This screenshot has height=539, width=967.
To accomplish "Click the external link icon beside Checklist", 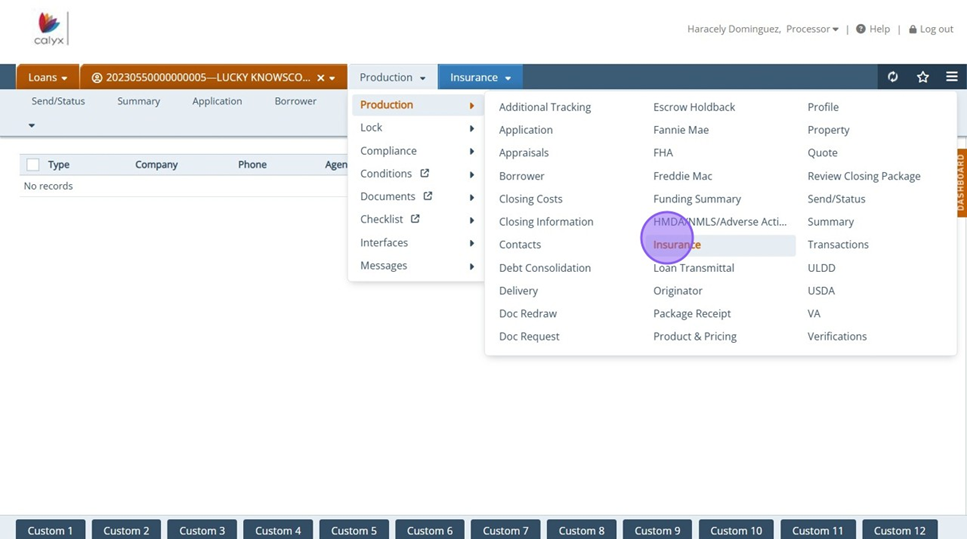I will (416, 220).
